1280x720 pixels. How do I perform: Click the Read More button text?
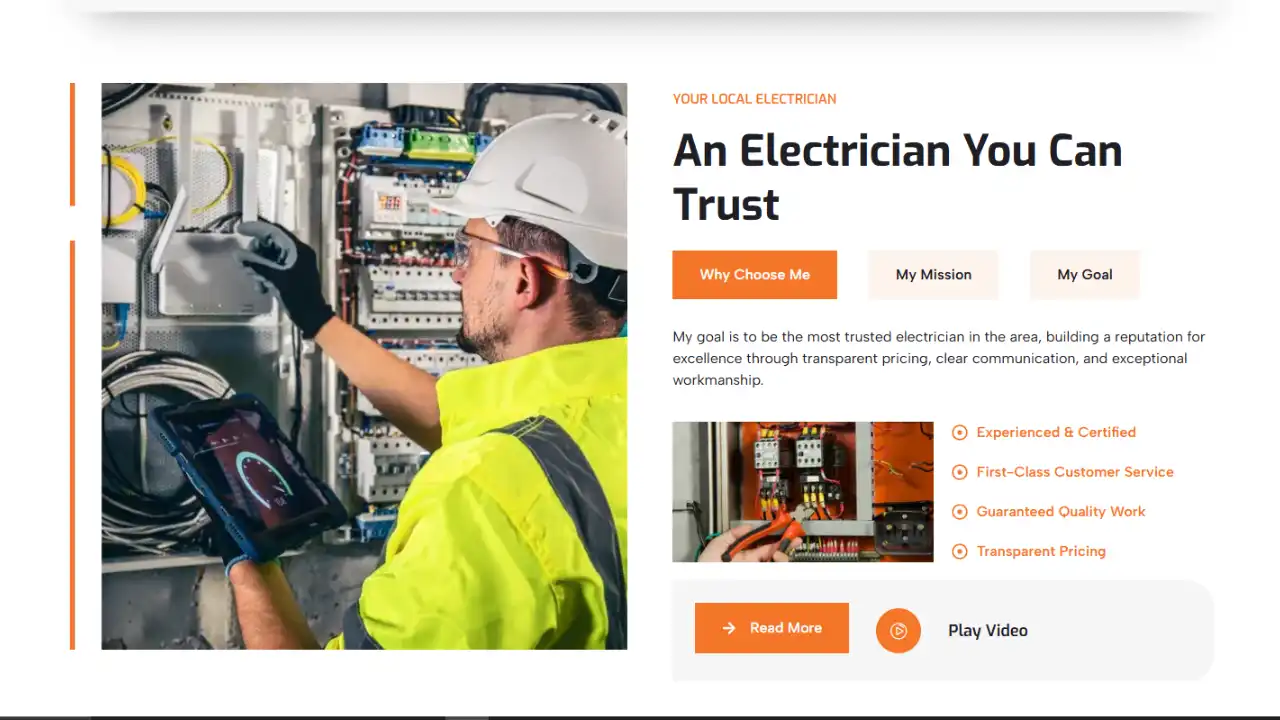(786, 628)
